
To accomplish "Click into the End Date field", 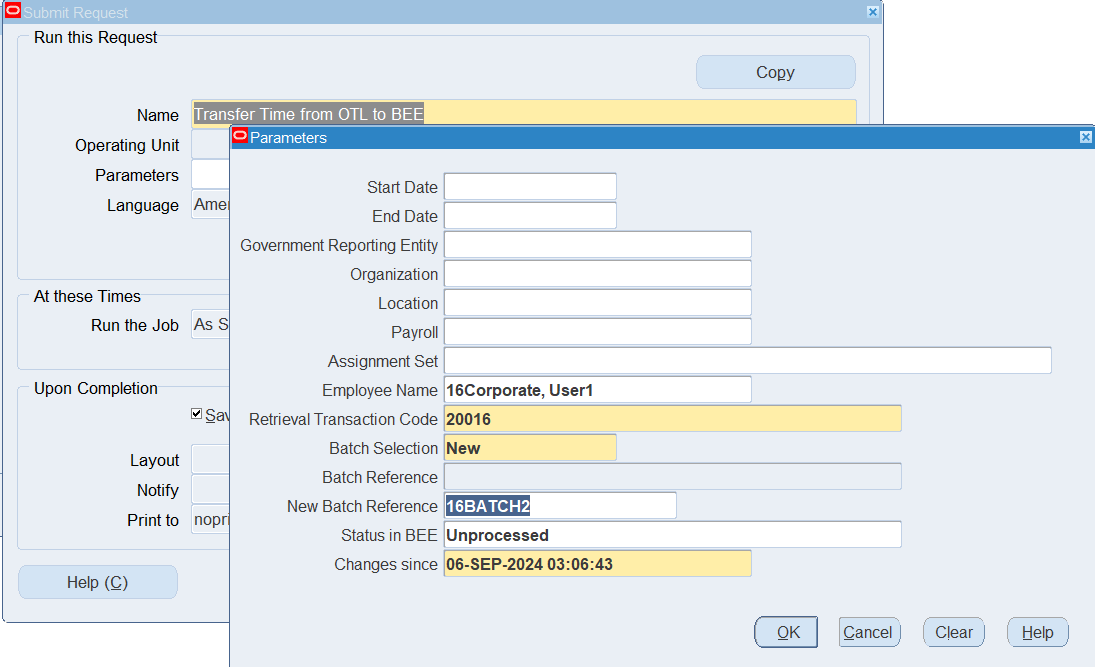I will [530, 216].
